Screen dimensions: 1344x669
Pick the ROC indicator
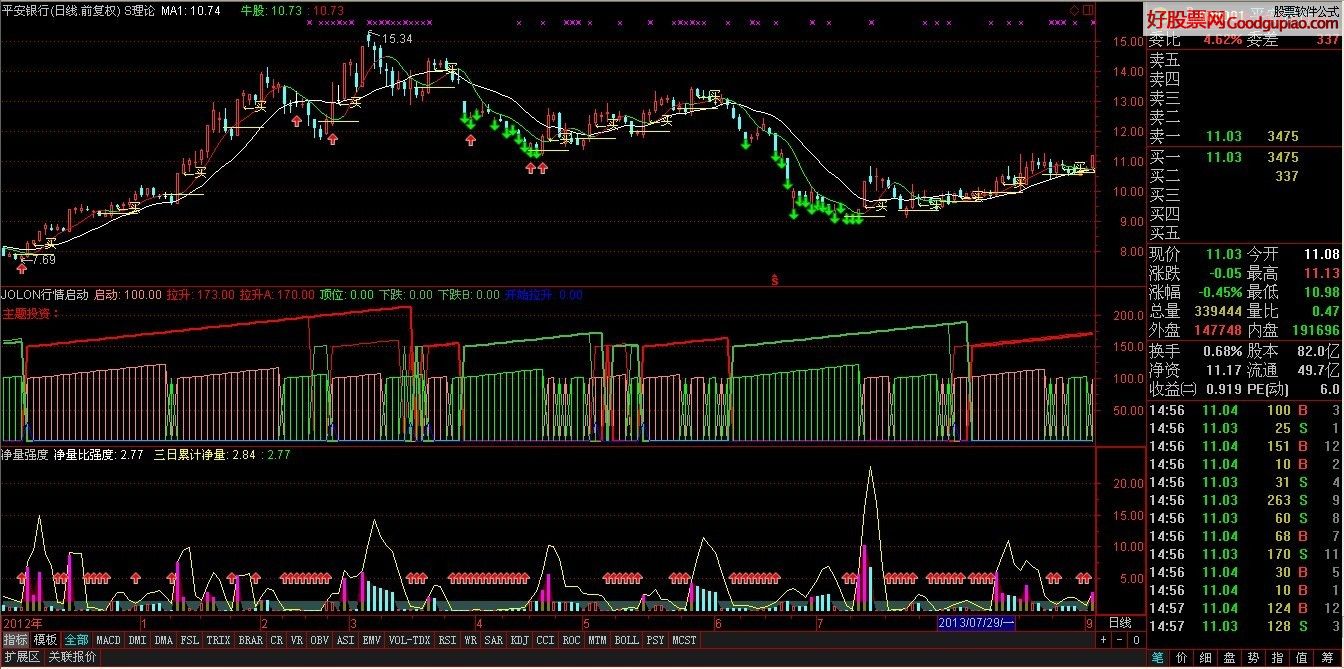coord(572,639)
